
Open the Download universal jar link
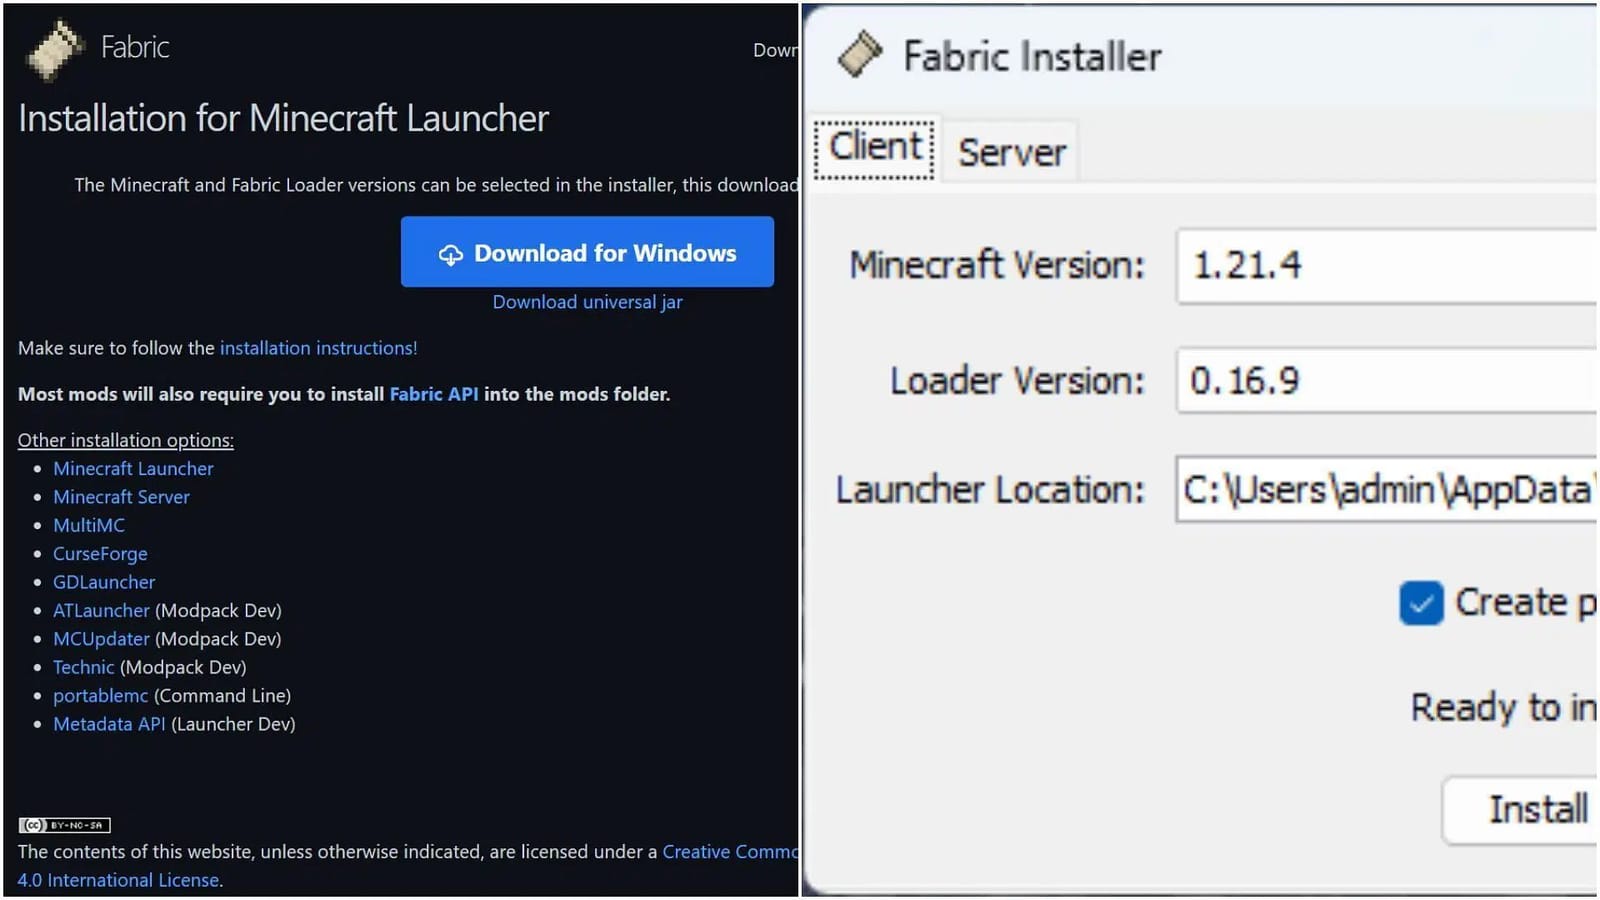(587, 301)
